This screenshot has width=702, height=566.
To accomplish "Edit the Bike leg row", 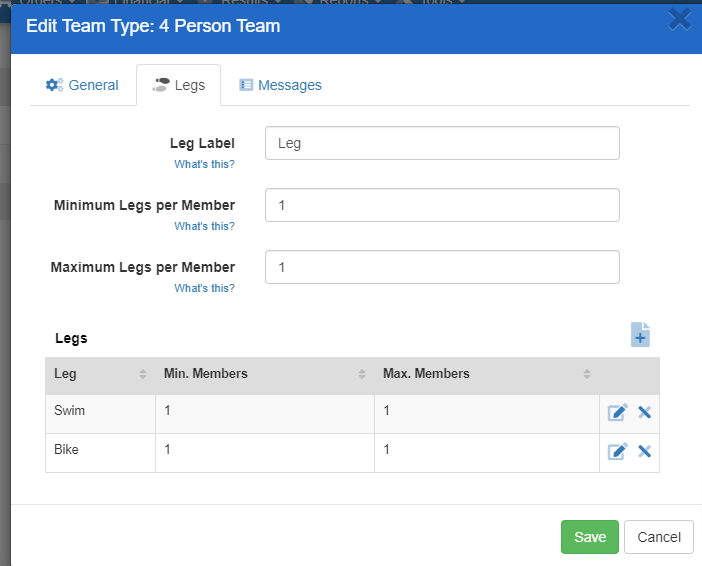I will [617, 451].
